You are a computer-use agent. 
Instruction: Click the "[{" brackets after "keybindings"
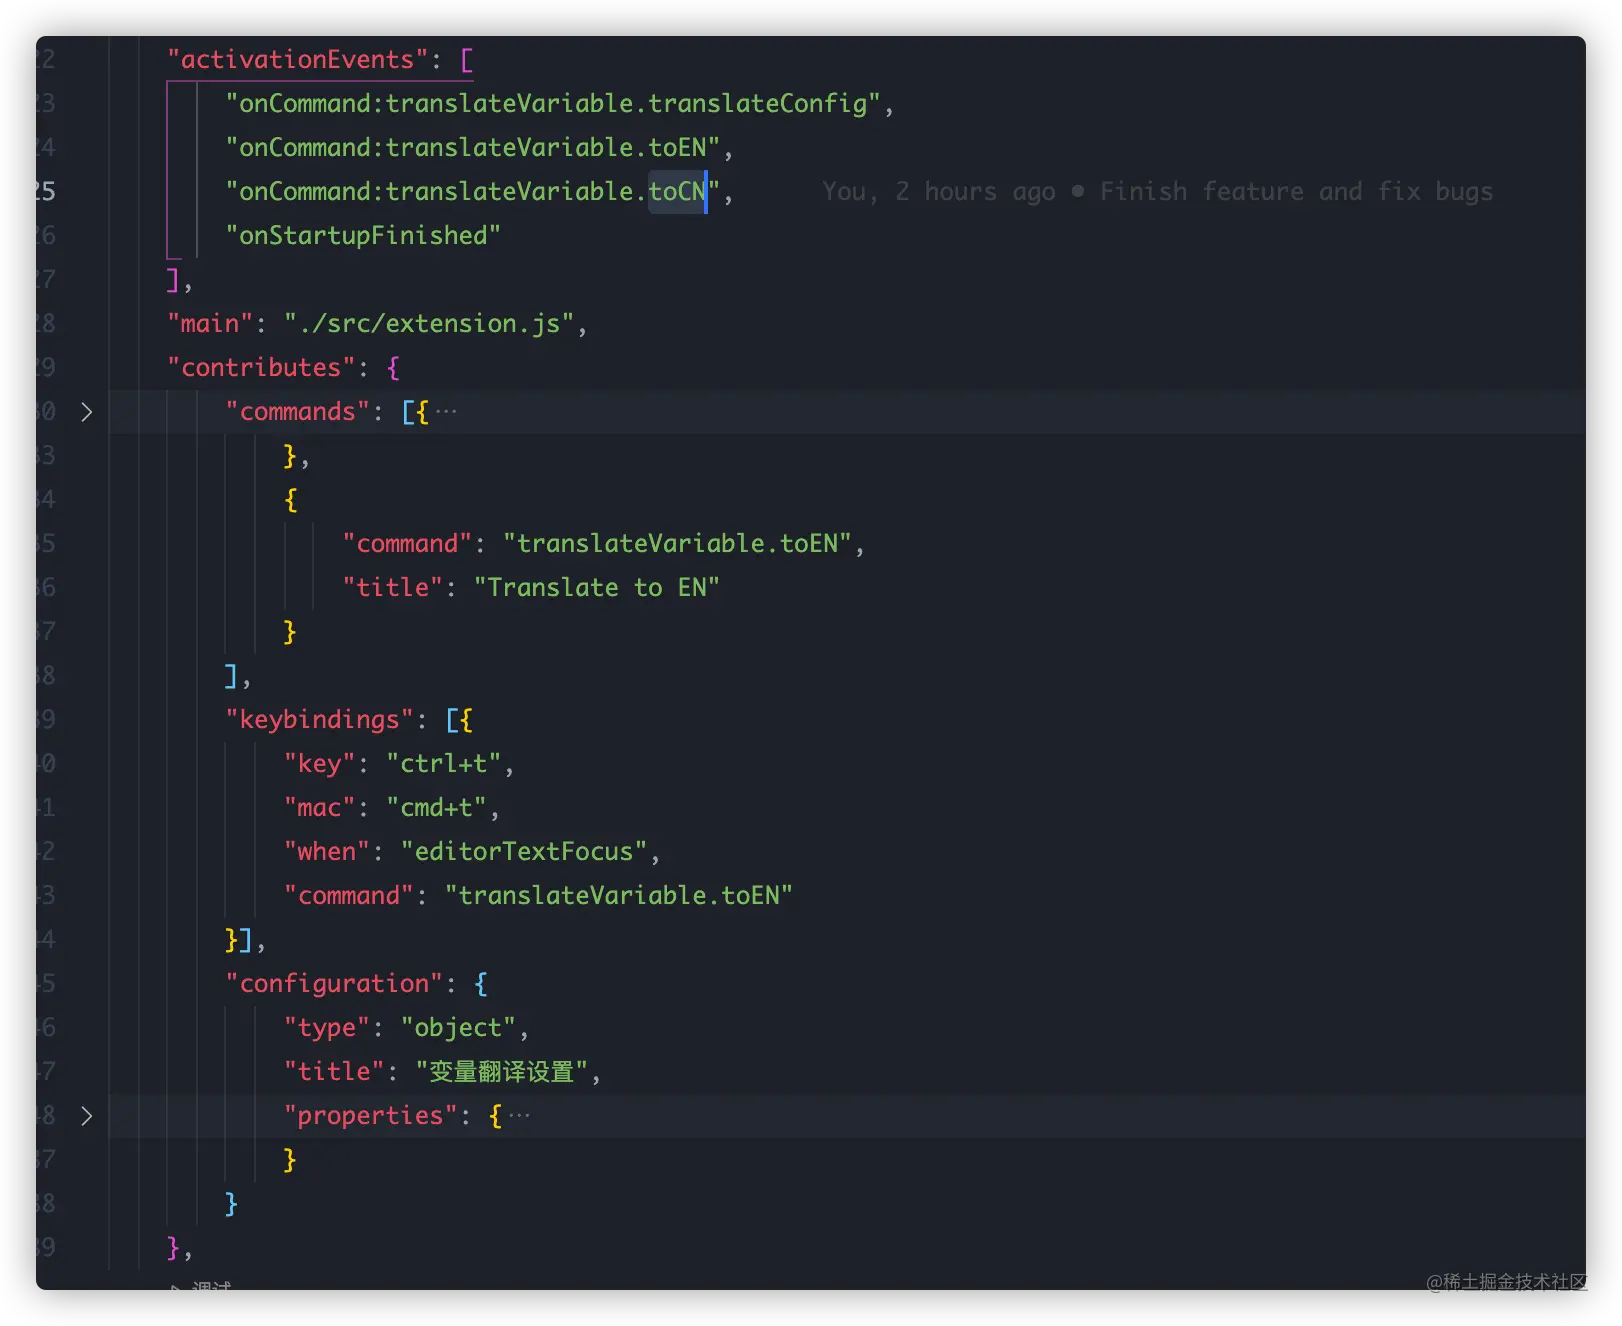pyautogui.click(x=459, y=720)
